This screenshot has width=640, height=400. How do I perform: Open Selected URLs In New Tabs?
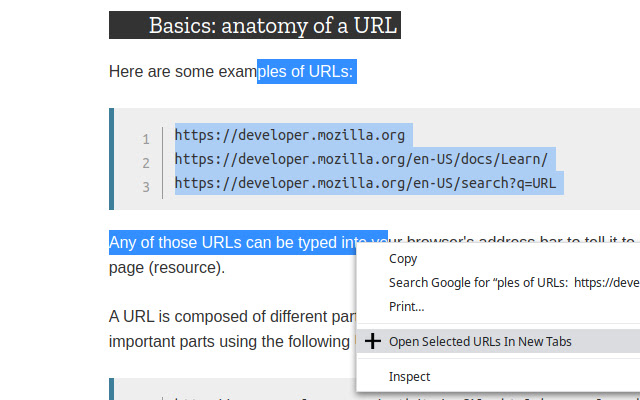coord(480,341)
